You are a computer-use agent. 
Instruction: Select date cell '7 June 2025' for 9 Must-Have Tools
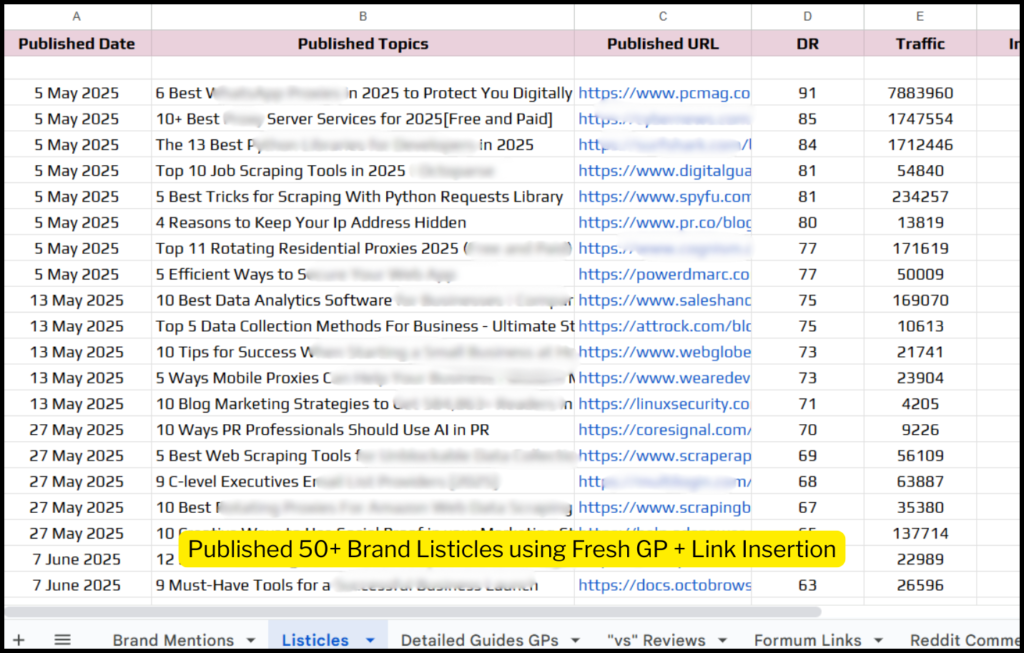coord(77,585)
